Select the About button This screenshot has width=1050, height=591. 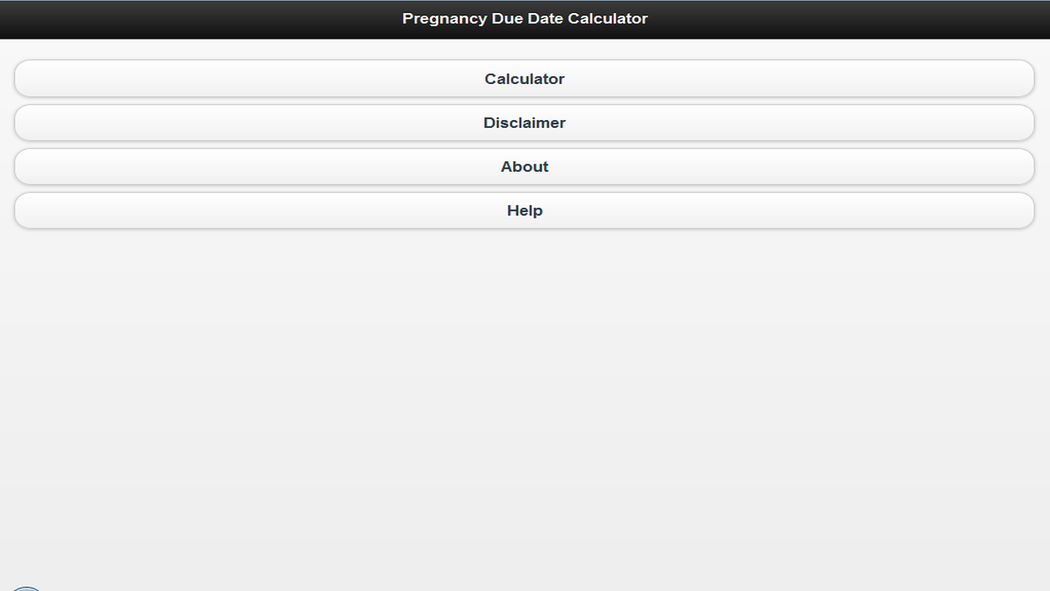click(524, 167)
